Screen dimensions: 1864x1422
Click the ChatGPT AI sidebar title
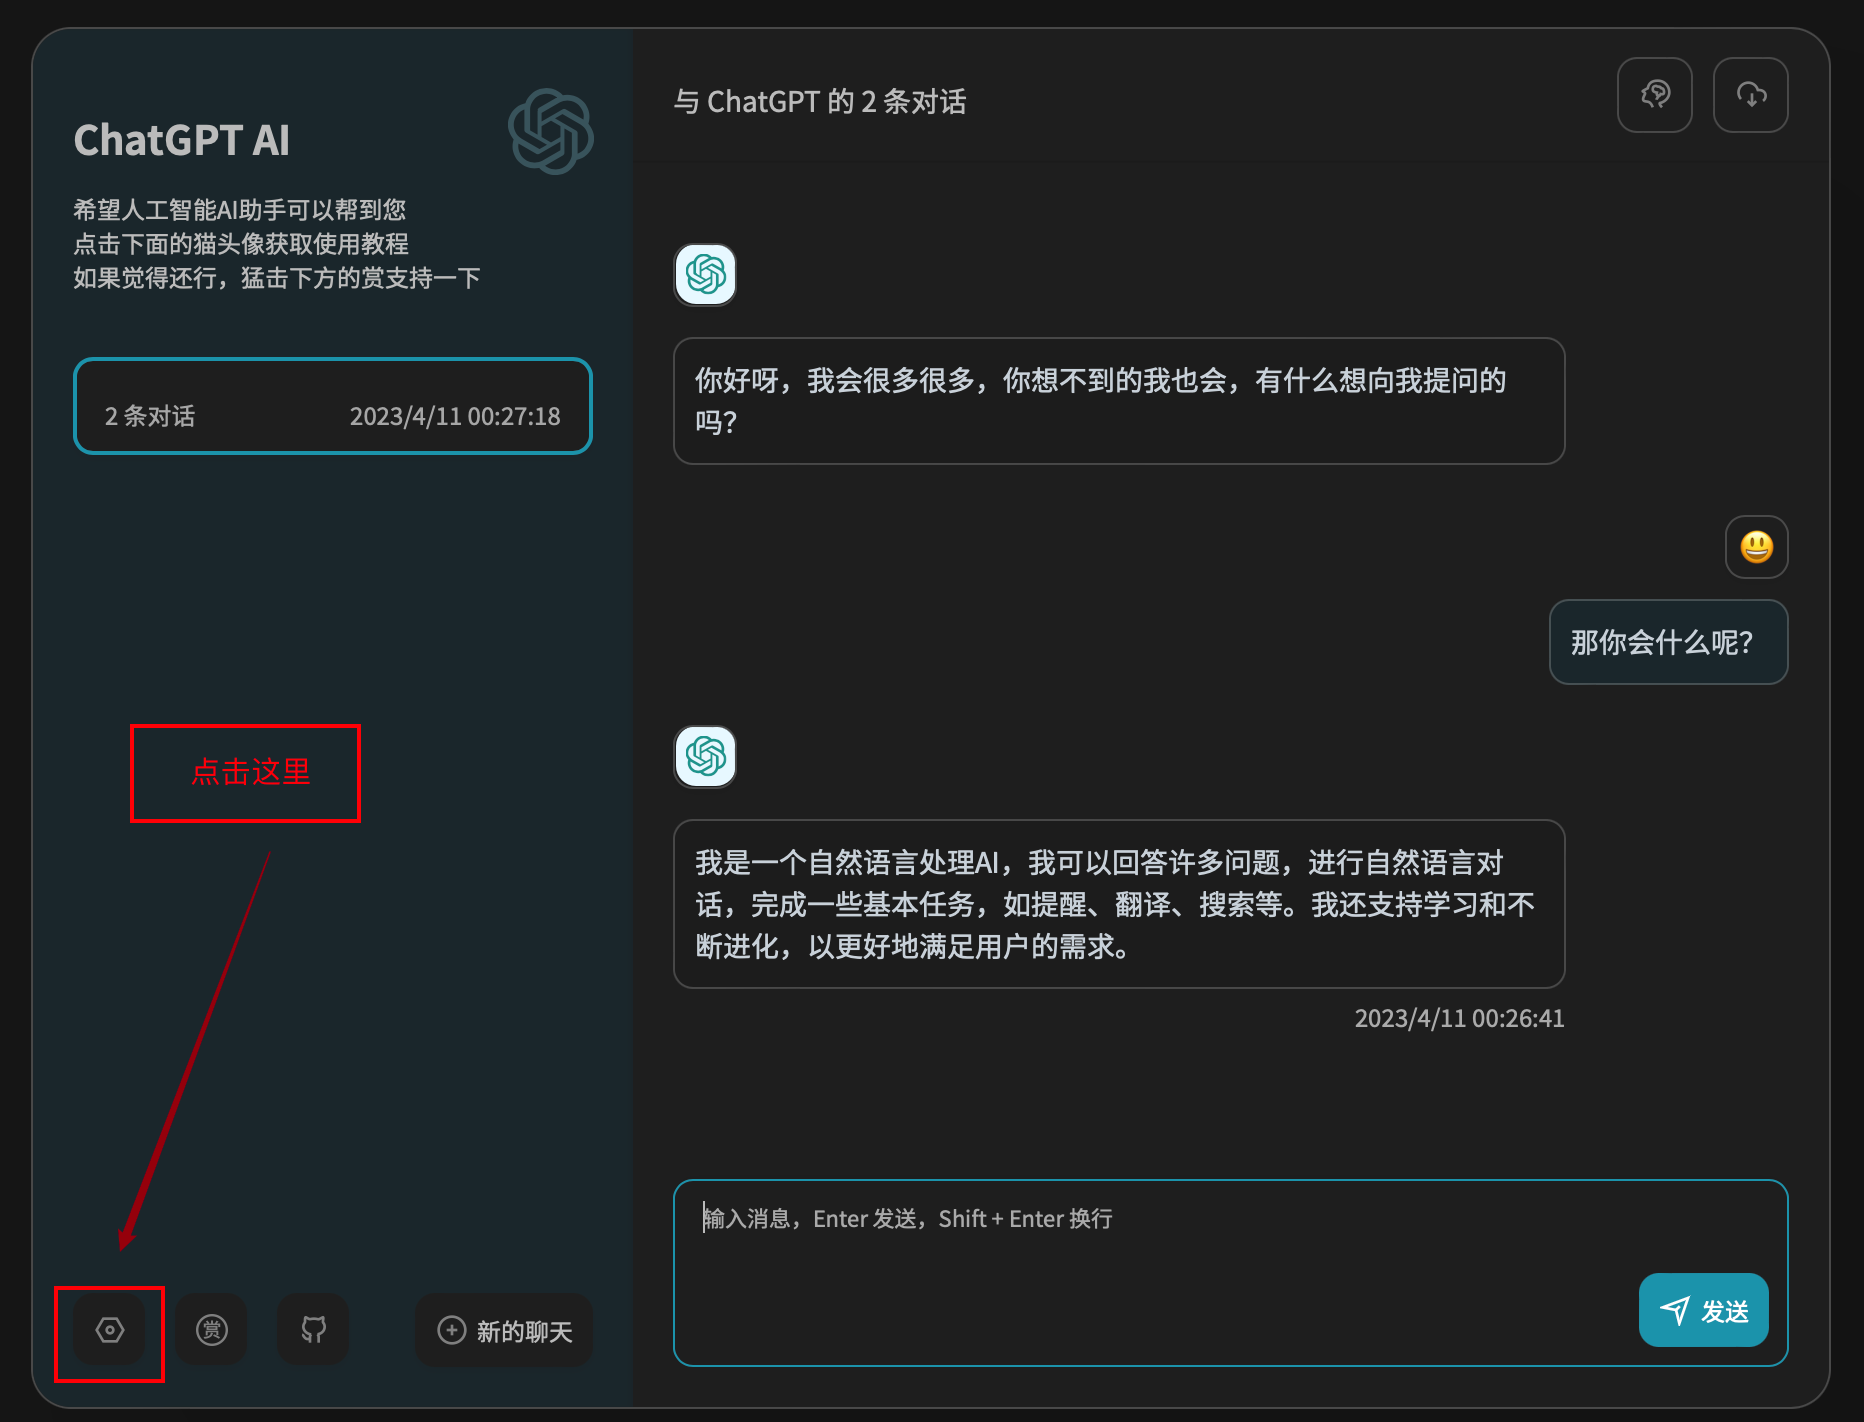182,140
